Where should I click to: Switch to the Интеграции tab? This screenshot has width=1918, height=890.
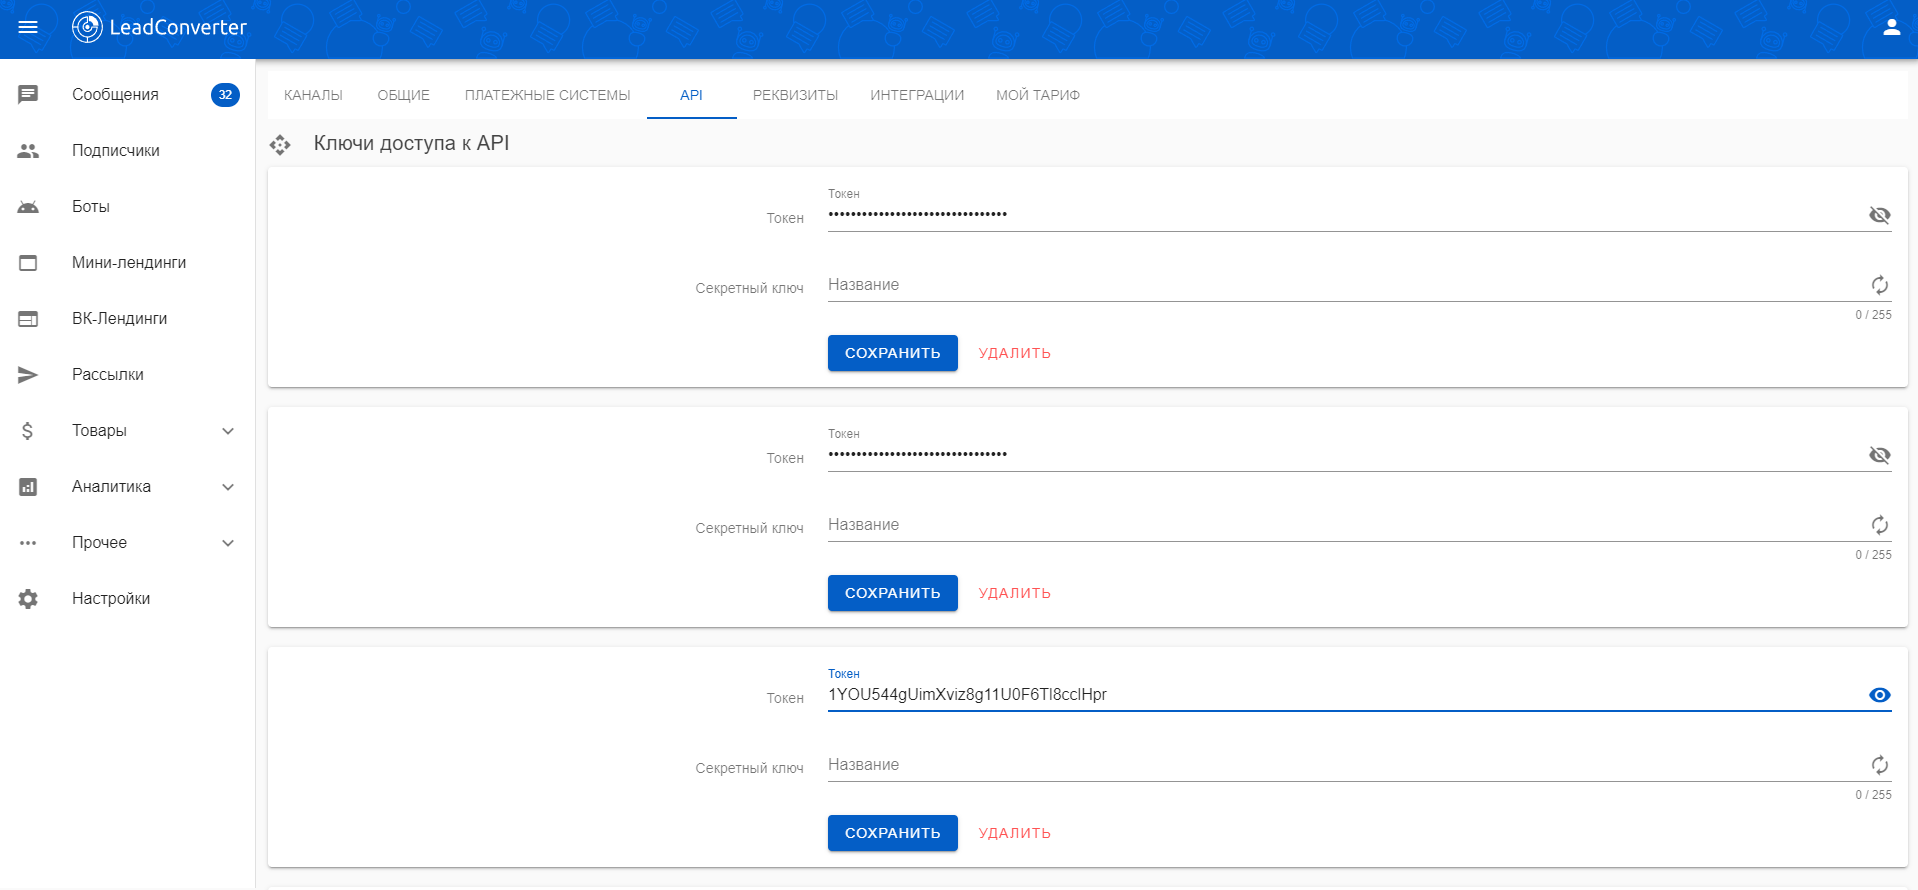tap(916, 95)
